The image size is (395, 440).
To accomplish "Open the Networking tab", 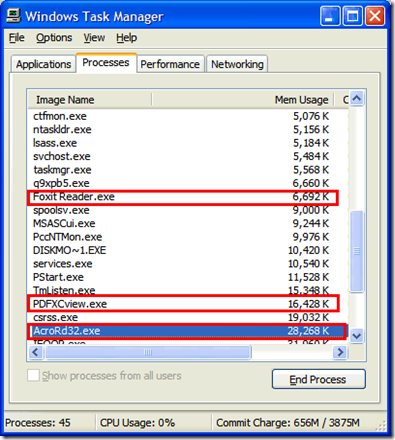I will (x=237, y=64).
